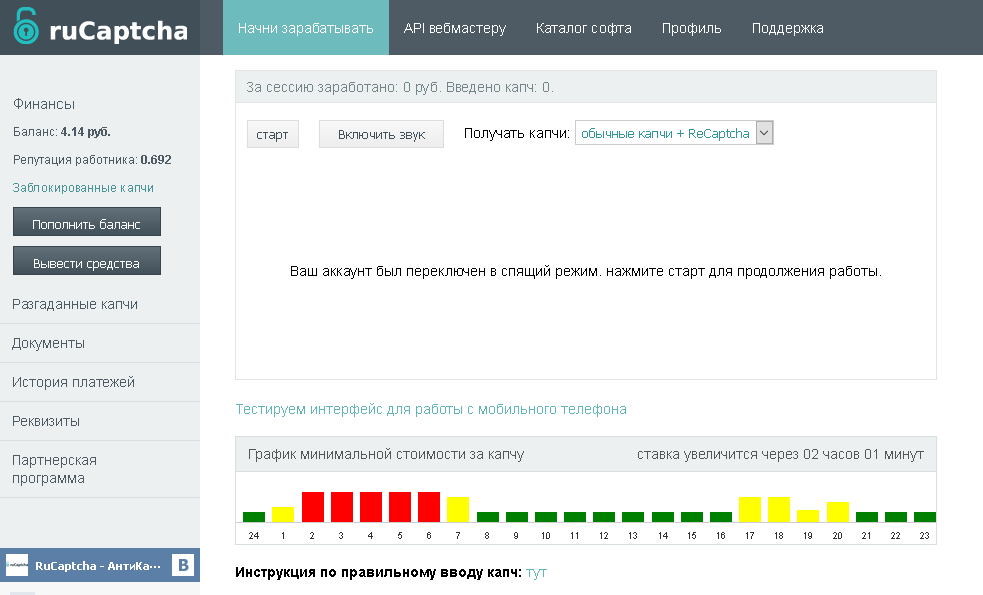Click the session earnings status line
The width and height of the screenshot is (983, 595).
400,87
